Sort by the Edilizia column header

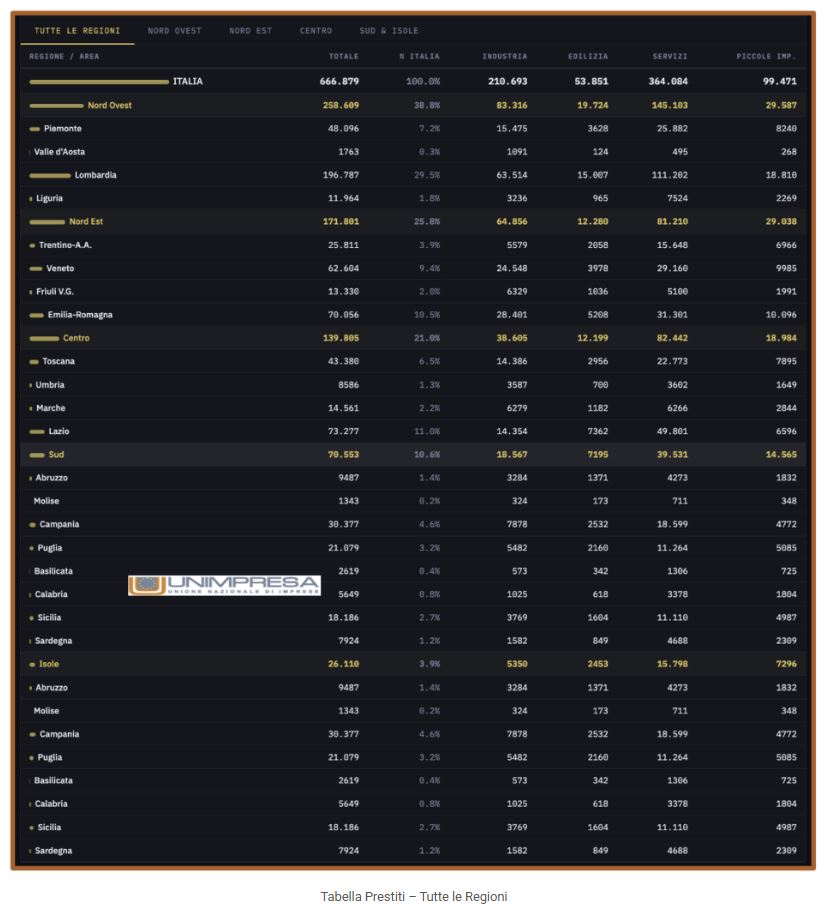click(x=587, y=56)
